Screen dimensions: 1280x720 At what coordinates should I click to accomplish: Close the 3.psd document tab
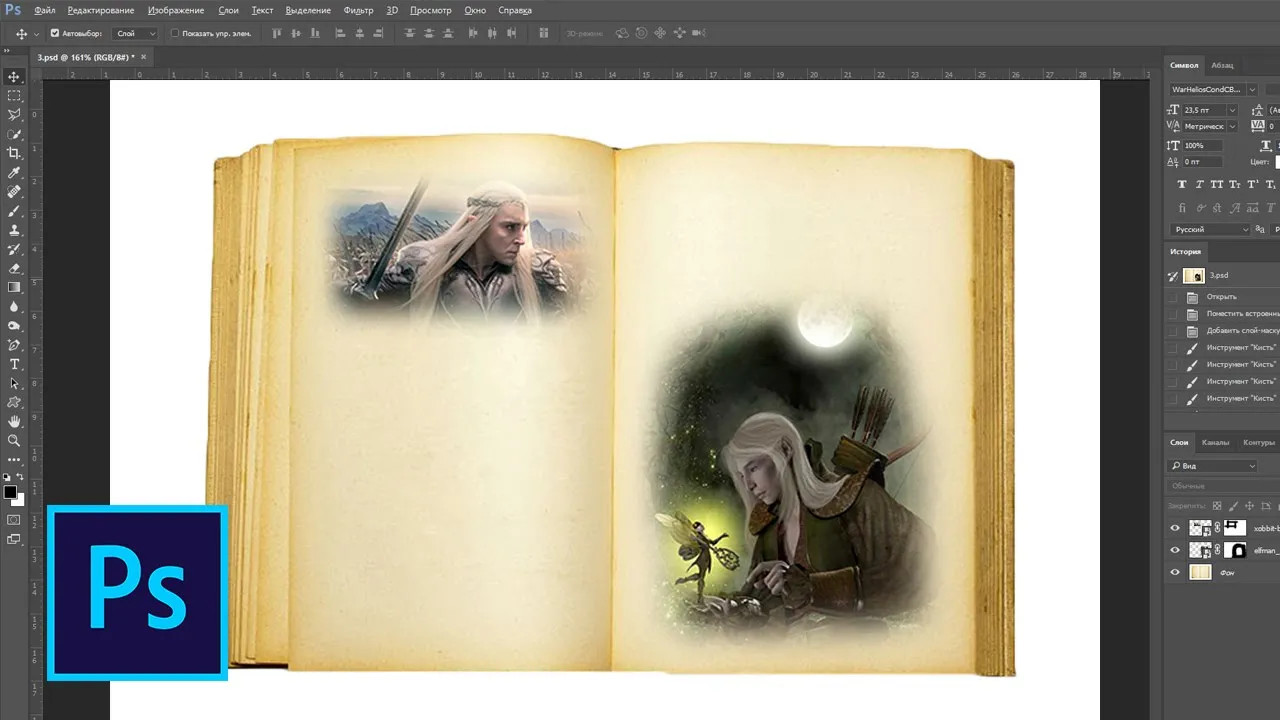[143, 57]
